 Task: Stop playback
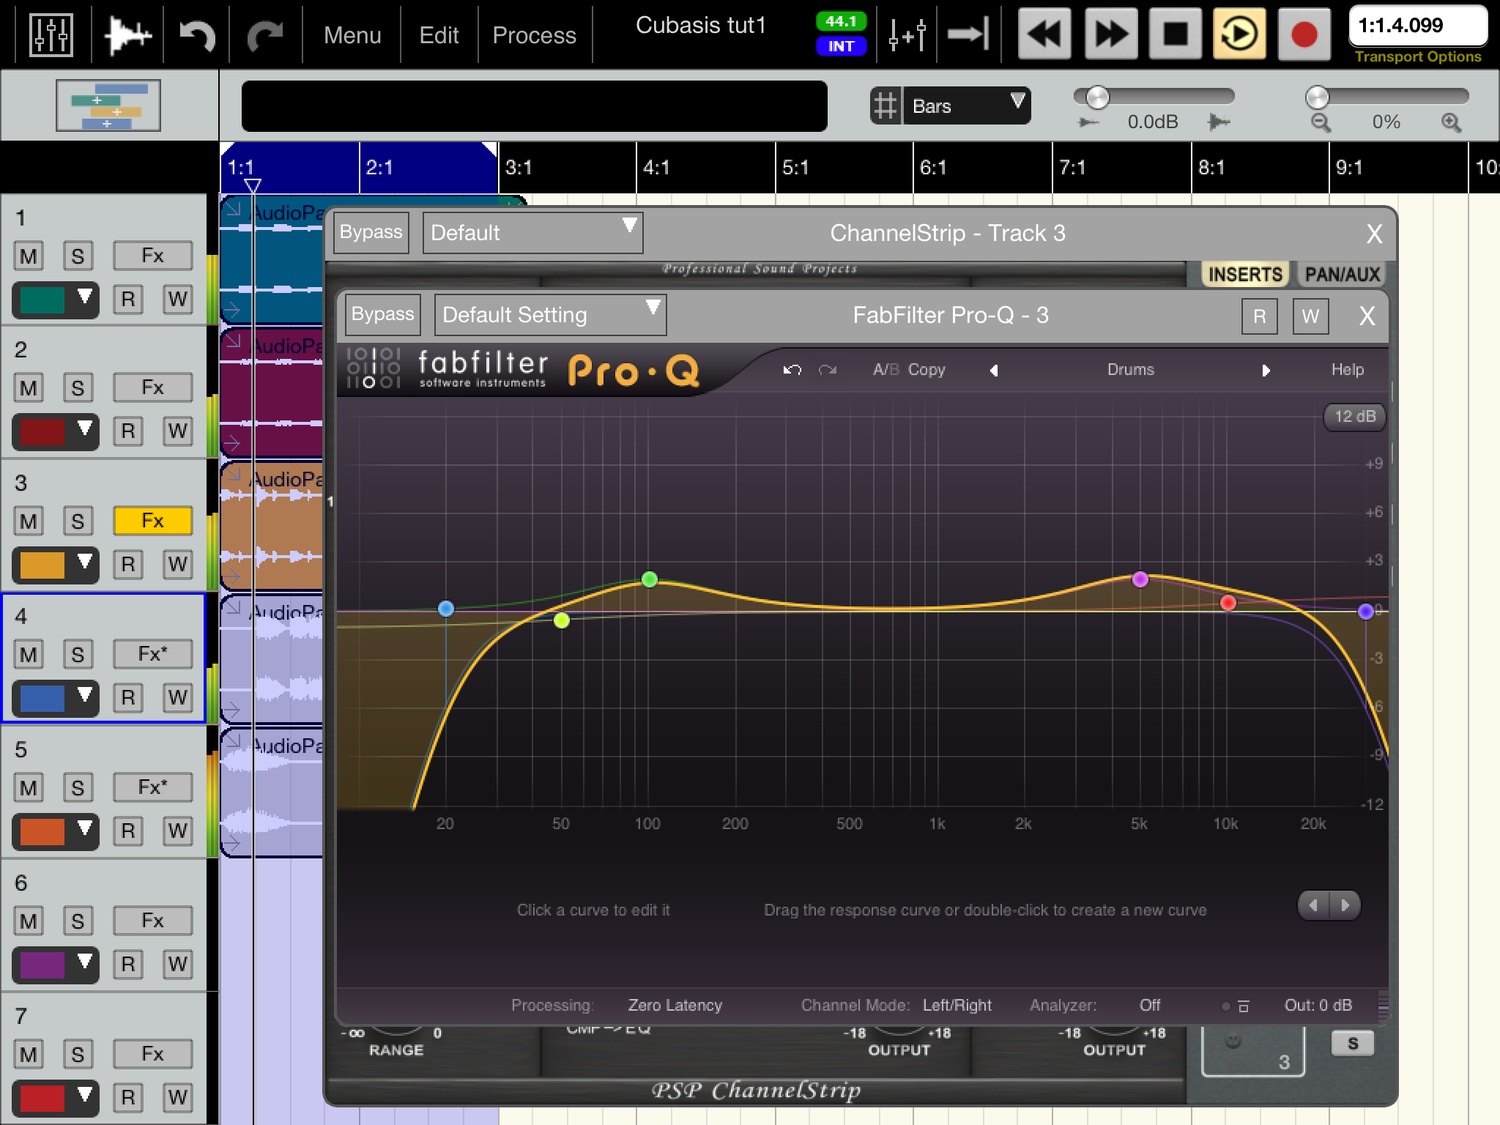pos(1175,35)
